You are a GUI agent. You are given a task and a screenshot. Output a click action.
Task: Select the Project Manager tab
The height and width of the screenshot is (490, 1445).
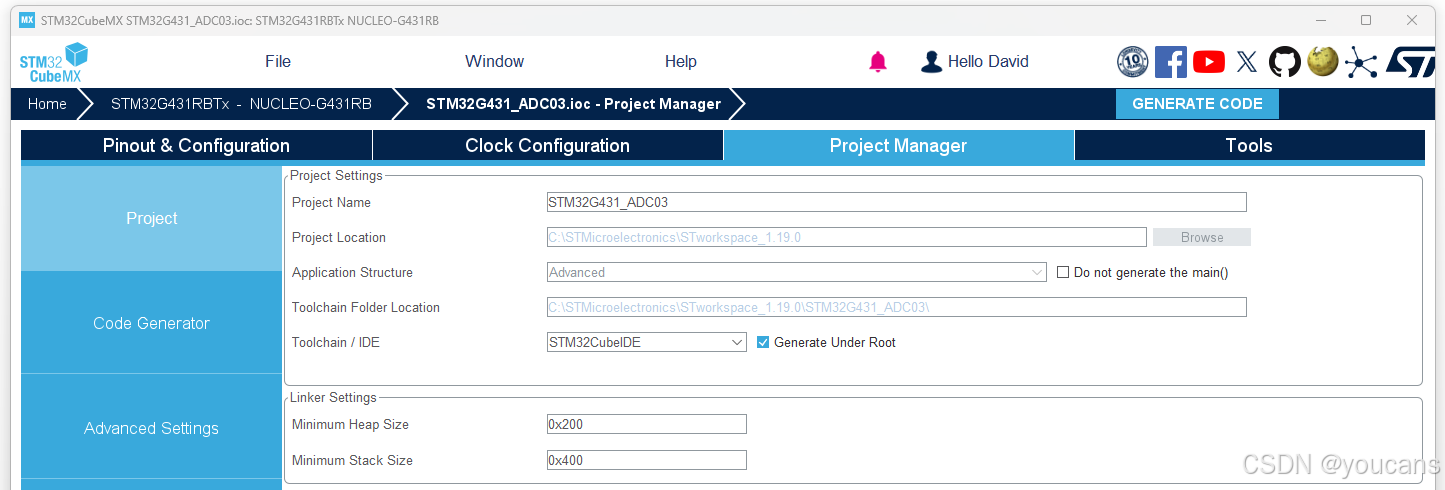899,146
